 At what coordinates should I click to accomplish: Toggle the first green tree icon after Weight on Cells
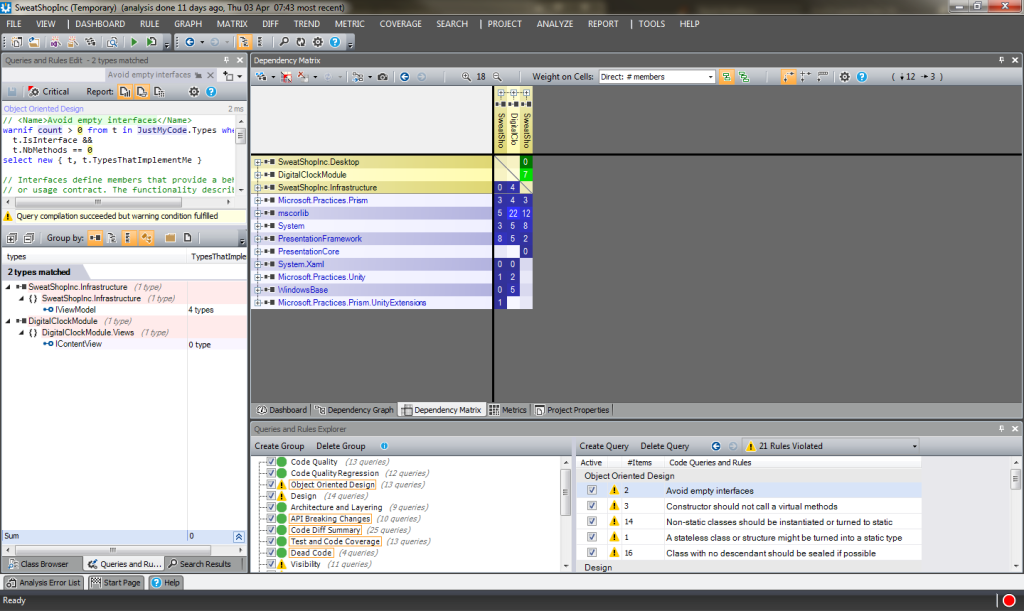726,76
